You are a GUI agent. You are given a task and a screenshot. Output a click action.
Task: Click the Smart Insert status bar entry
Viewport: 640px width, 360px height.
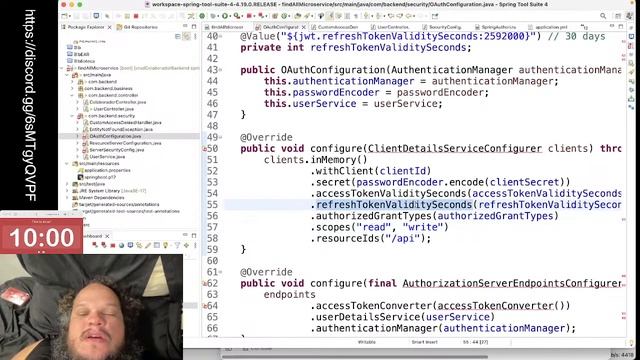(x=424, y=342)
